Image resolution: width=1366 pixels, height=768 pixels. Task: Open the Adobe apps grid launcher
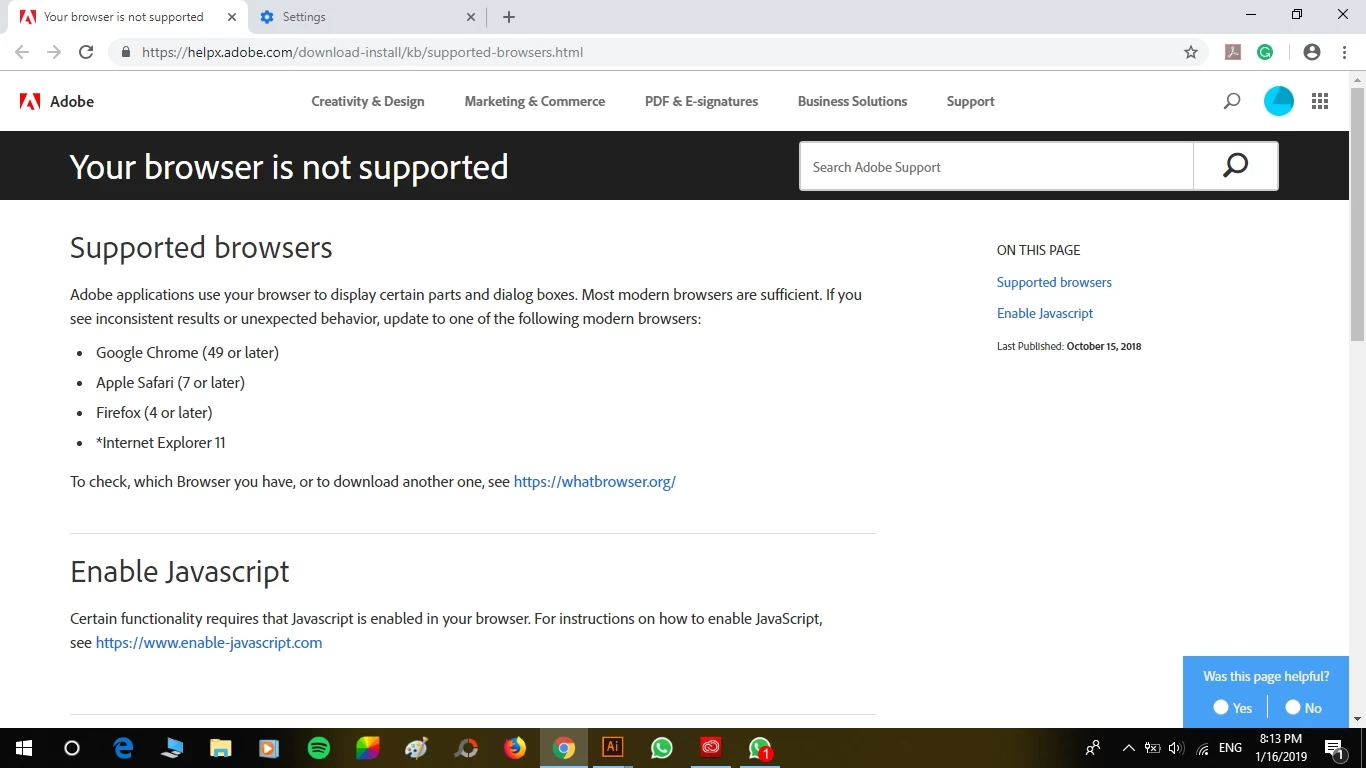[1320, 101]
